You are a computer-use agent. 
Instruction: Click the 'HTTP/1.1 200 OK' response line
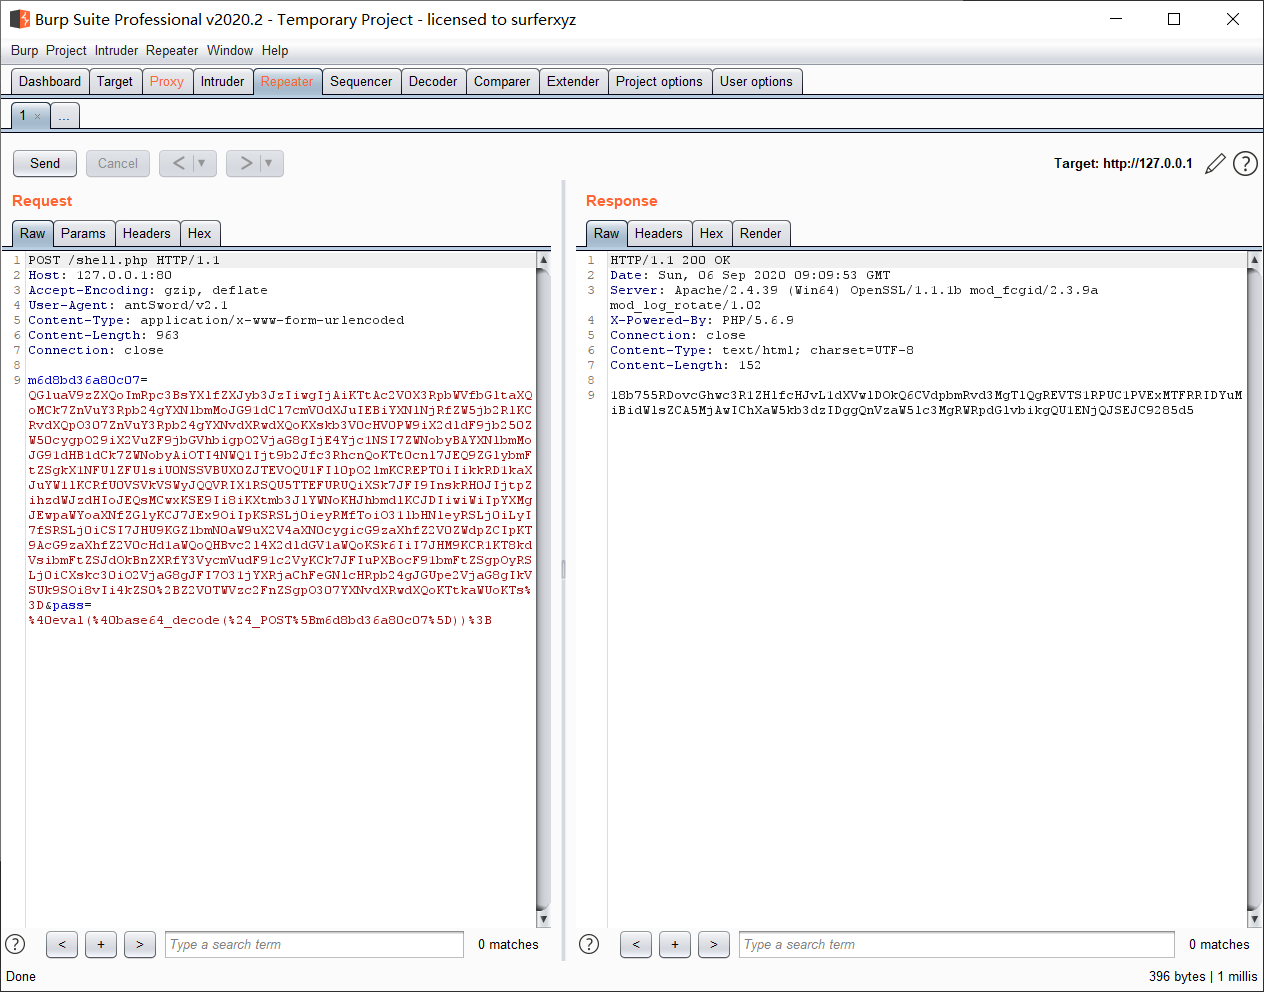pos(670,260)
